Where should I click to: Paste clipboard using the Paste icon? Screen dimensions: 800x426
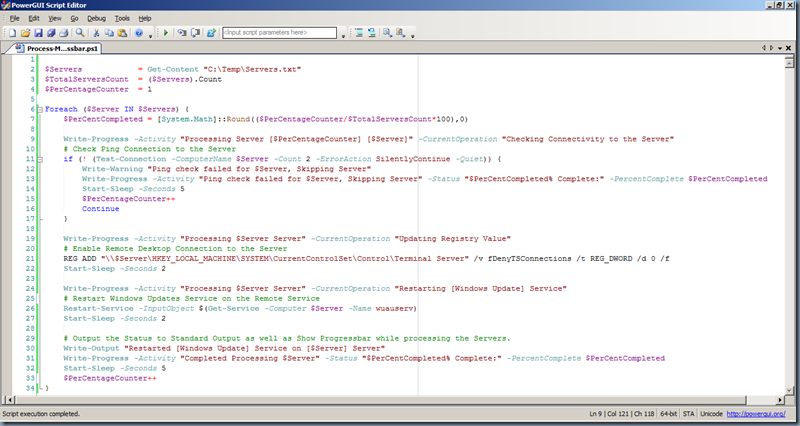[122, 33]
